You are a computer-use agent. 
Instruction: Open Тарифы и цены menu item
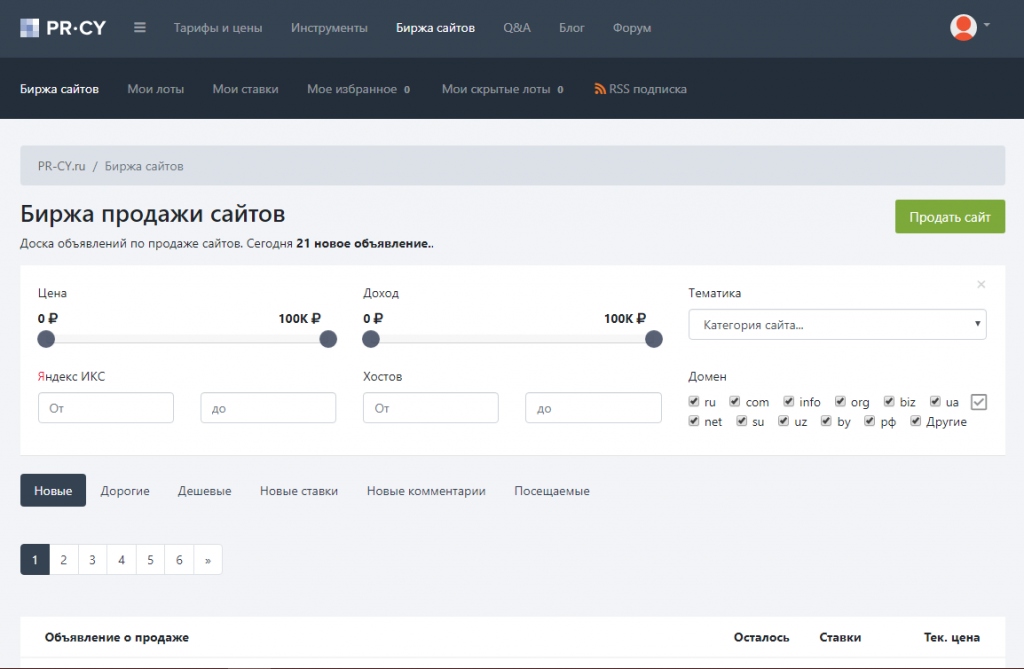pos(218,28)
